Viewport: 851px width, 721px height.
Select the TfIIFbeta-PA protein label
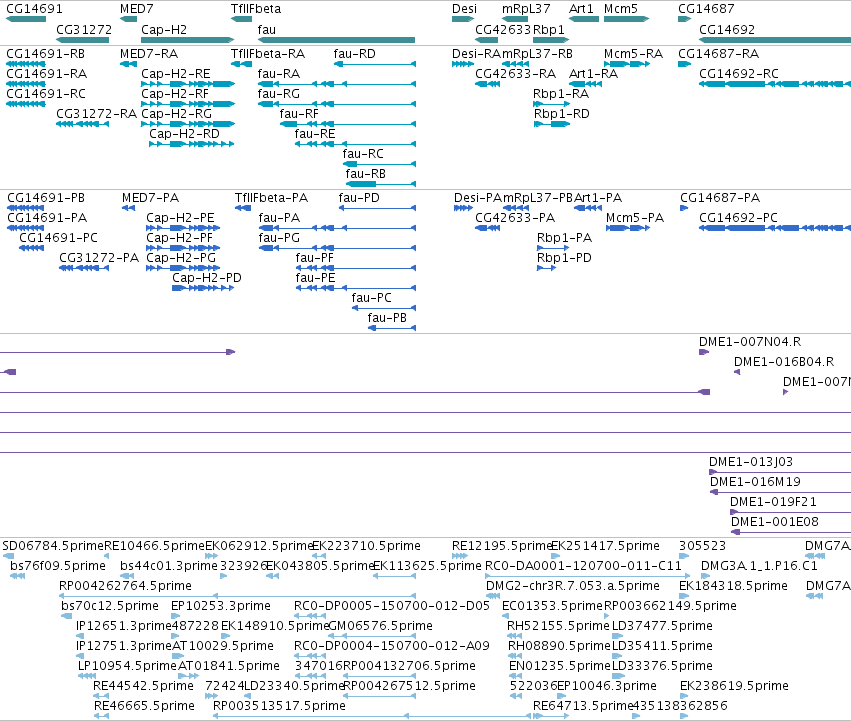coord(271,198)
